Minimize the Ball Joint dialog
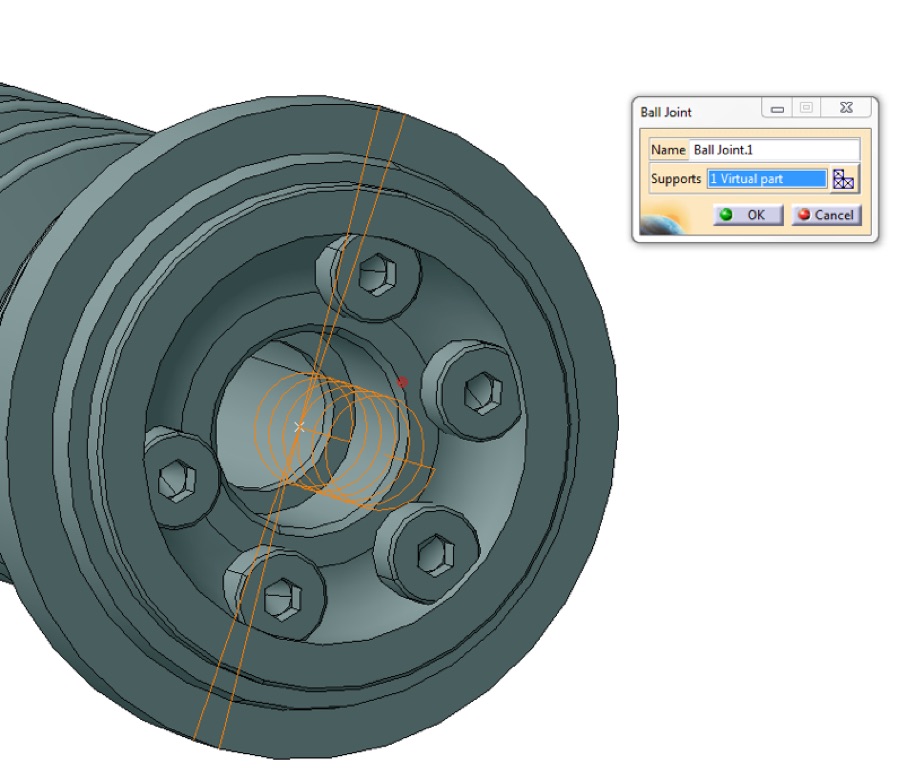This screenshot has width=907, height=780. 777,108
